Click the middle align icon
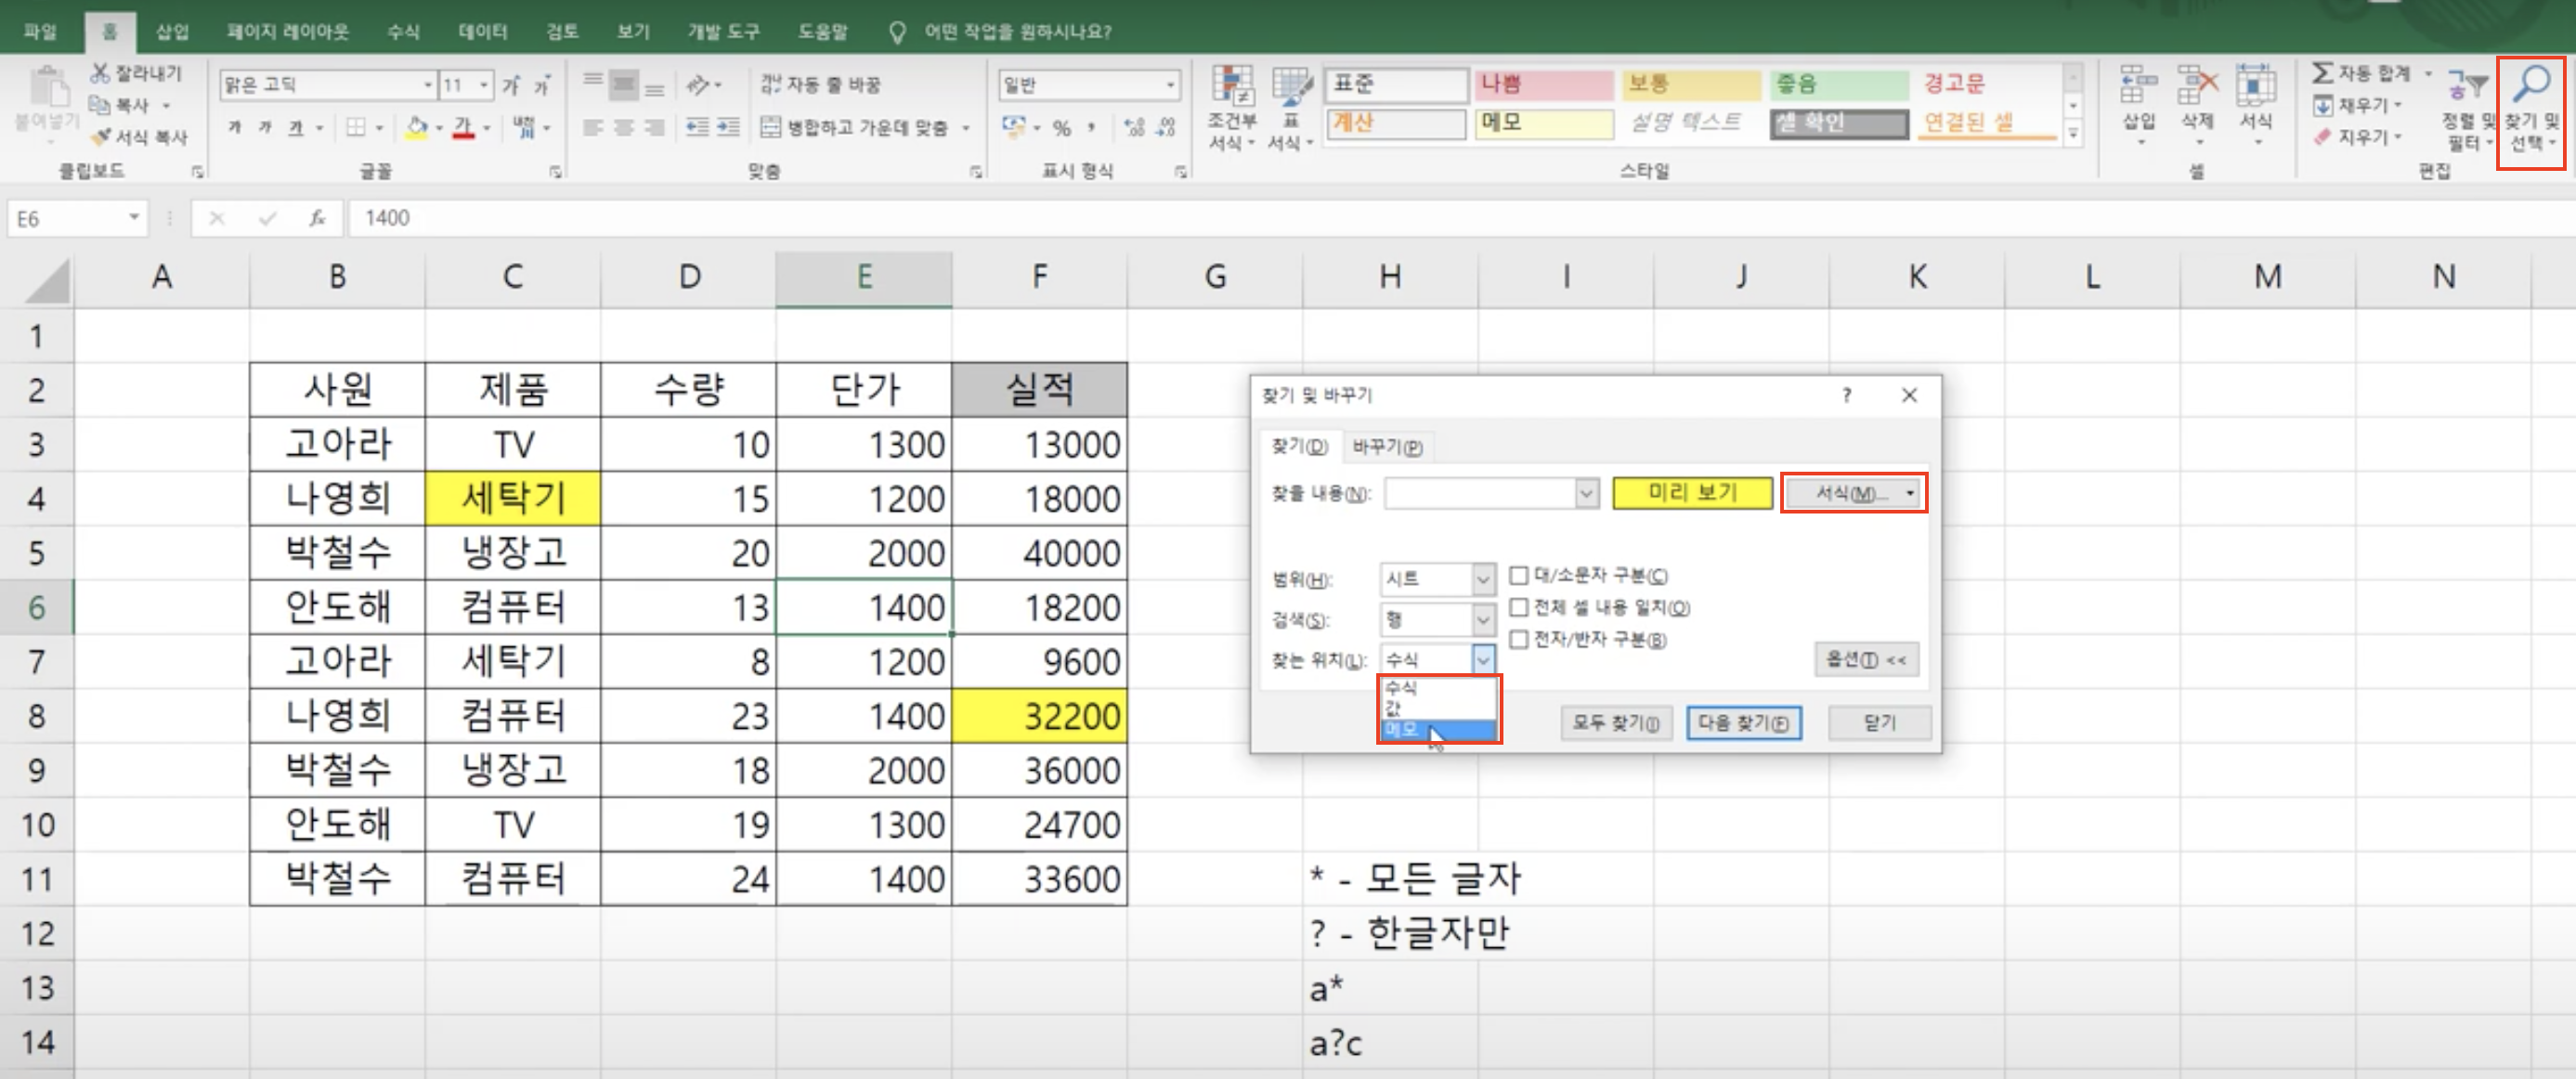 point(624,84)
